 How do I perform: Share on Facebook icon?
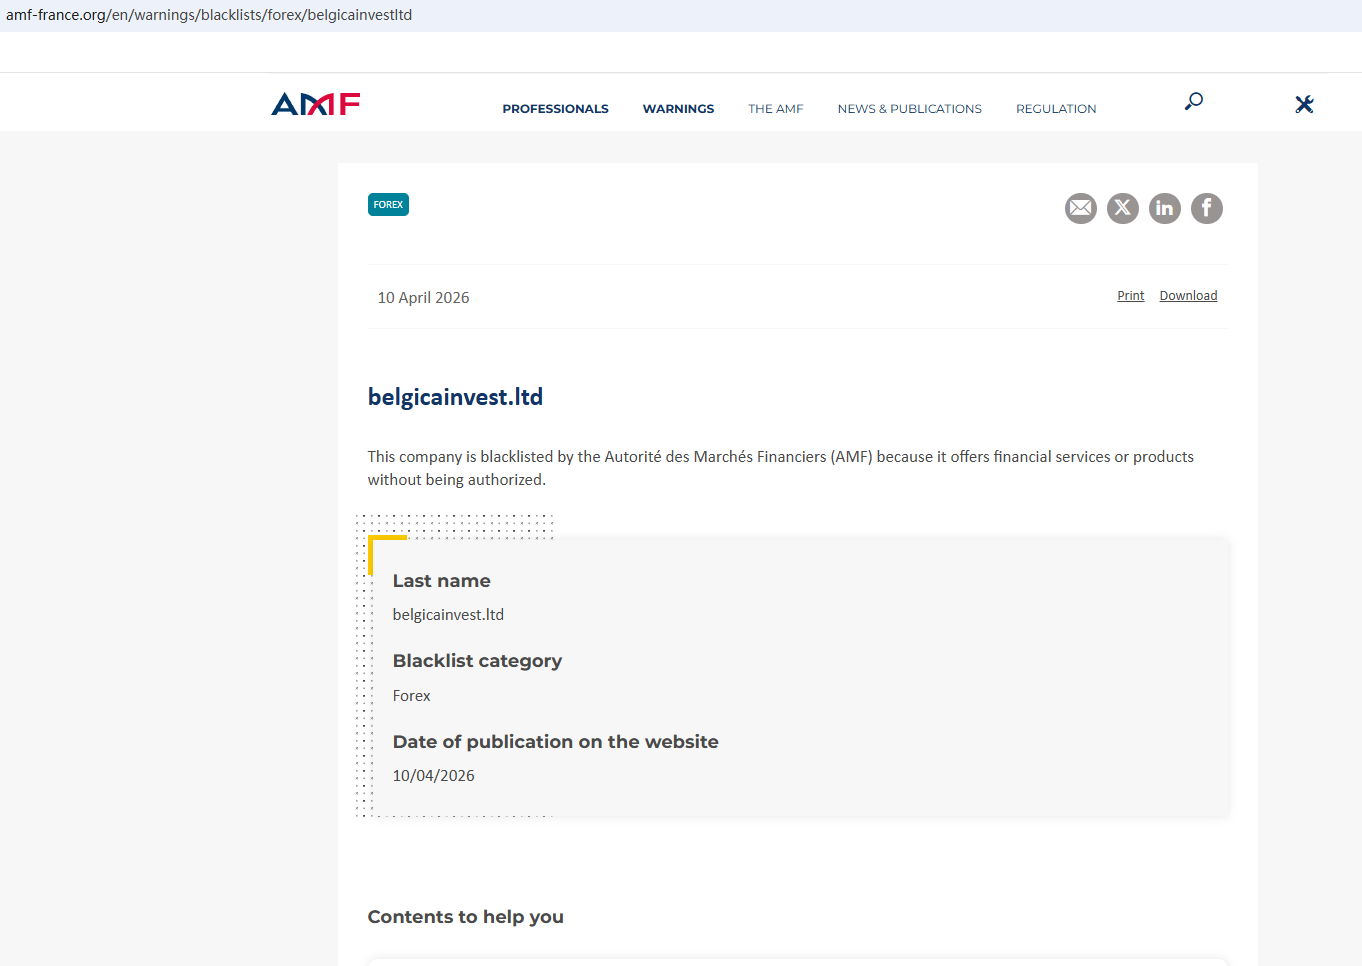pos(1207,208)
